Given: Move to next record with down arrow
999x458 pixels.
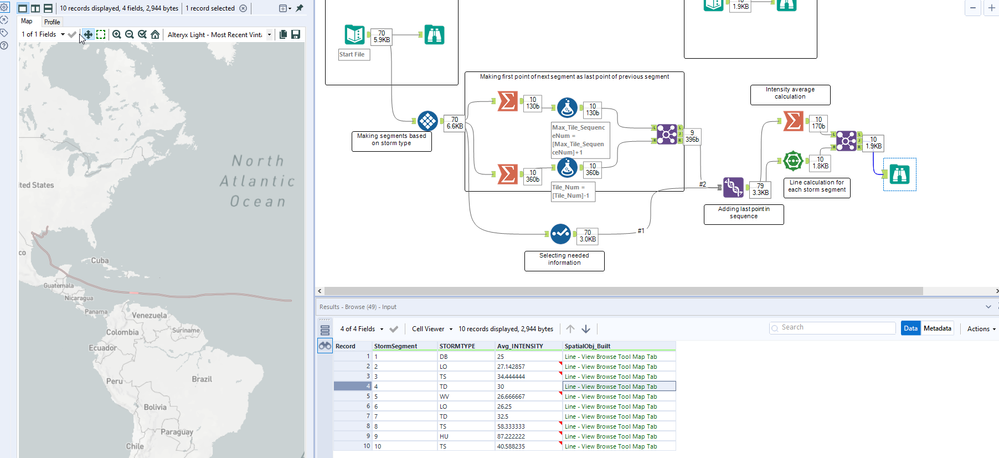Looking at the screenshot, I should pyautogui.click(x=586, y=329).
